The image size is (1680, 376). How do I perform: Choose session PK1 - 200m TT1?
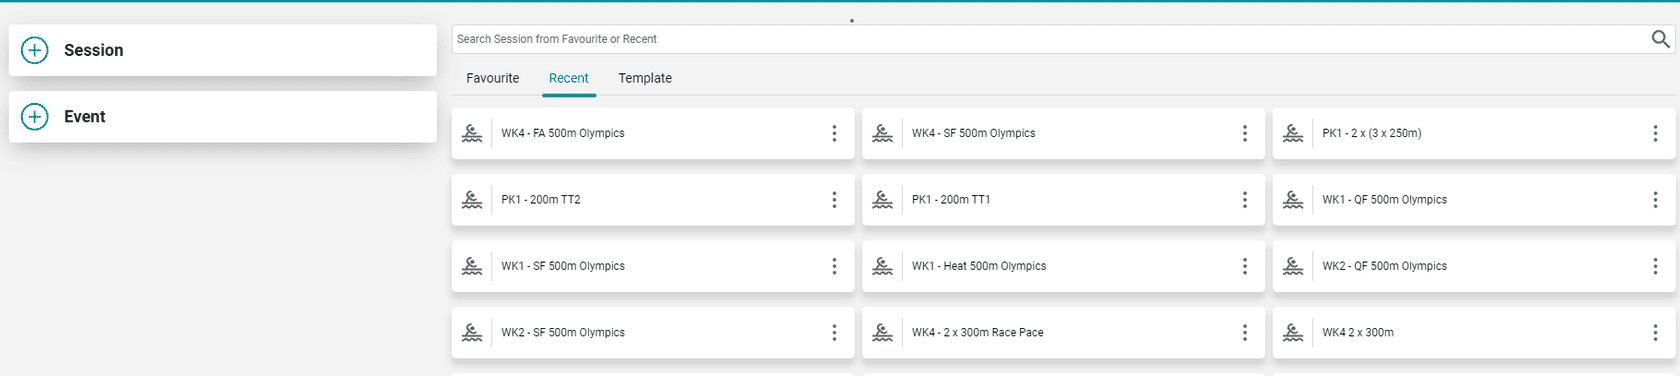(1063, 200)
